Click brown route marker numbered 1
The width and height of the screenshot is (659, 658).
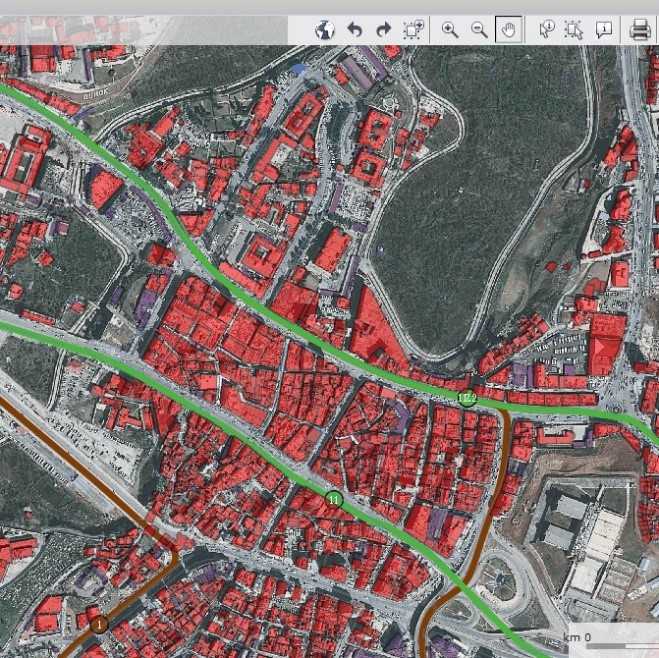(x=99, y=625)
